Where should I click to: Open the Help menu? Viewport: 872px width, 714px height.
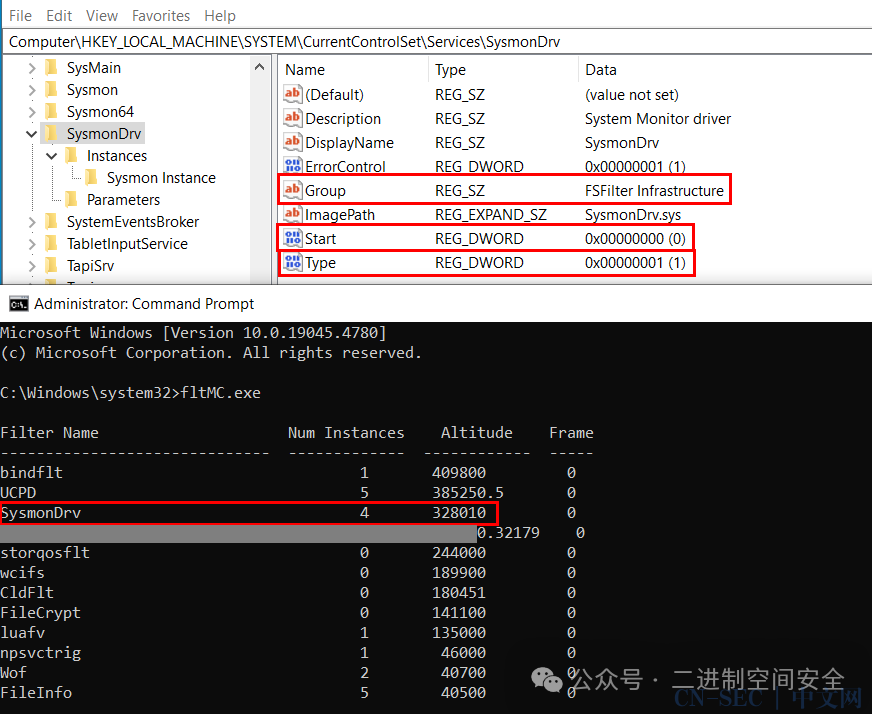(220, 16)
